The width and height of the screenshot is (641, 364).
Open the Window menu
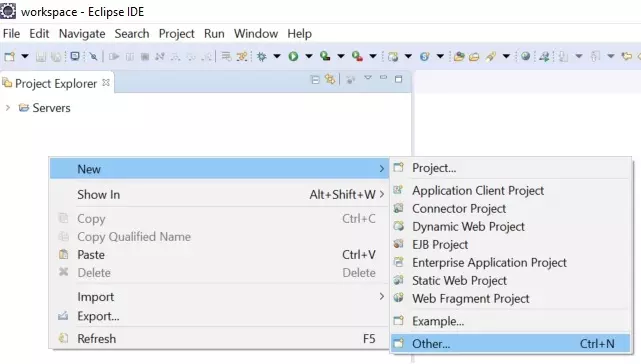click(x=256, y=34)
